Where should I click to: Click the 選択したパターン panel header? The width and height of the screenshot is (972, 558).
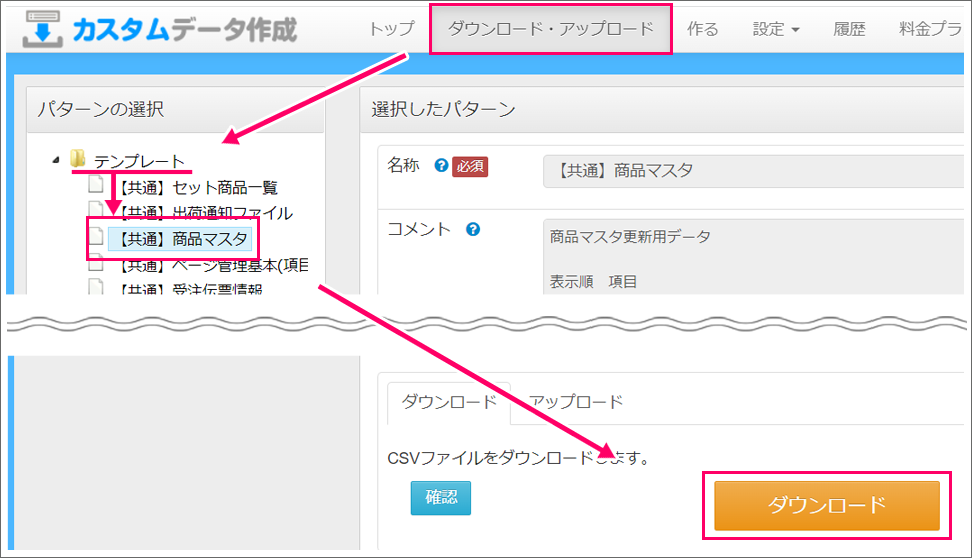point(661,109)
